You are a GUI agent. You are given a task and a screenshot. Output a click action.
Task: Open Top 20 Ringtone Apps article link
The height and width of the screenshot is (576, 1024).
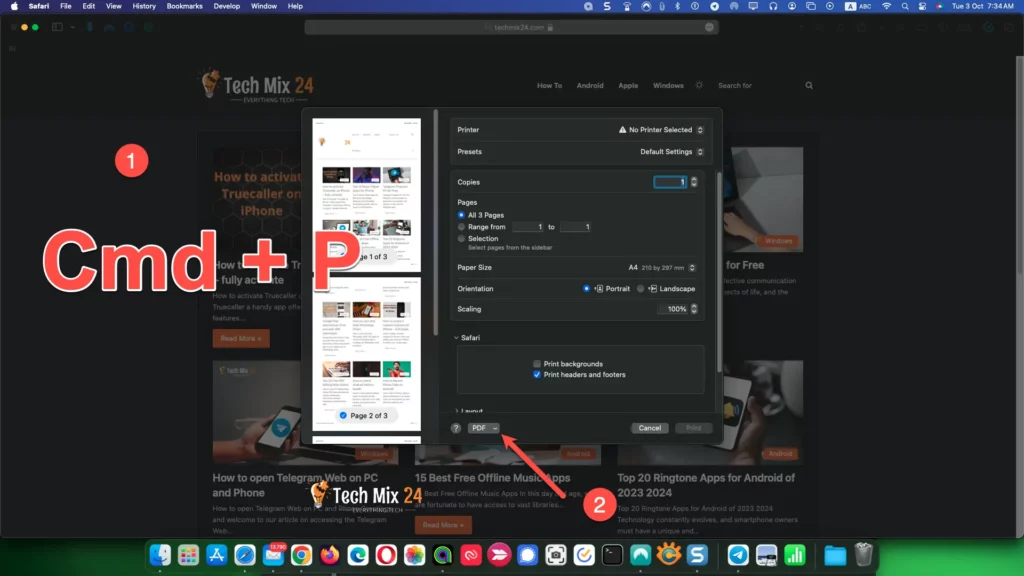pyautogui.click(x=707, y=485)
